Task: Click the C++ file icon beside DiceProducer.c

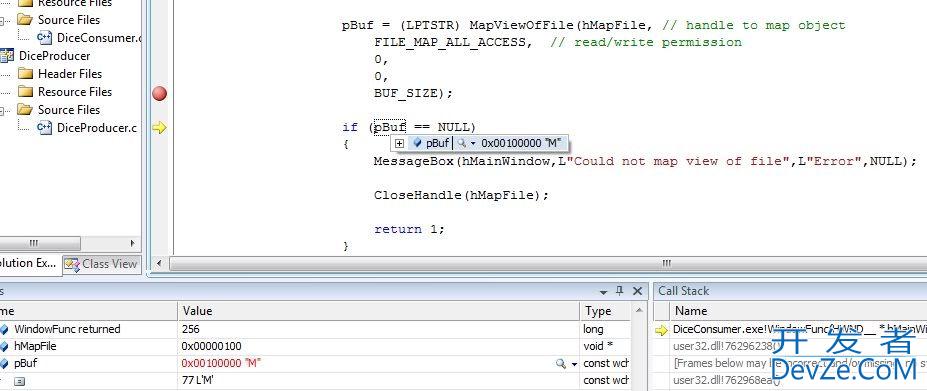Action: (44, 127)
